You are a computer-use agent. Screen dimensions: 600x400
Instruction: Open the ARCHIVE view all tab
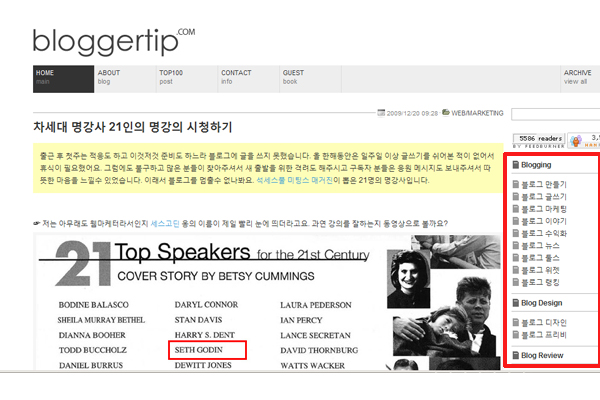tap(580, 79)
